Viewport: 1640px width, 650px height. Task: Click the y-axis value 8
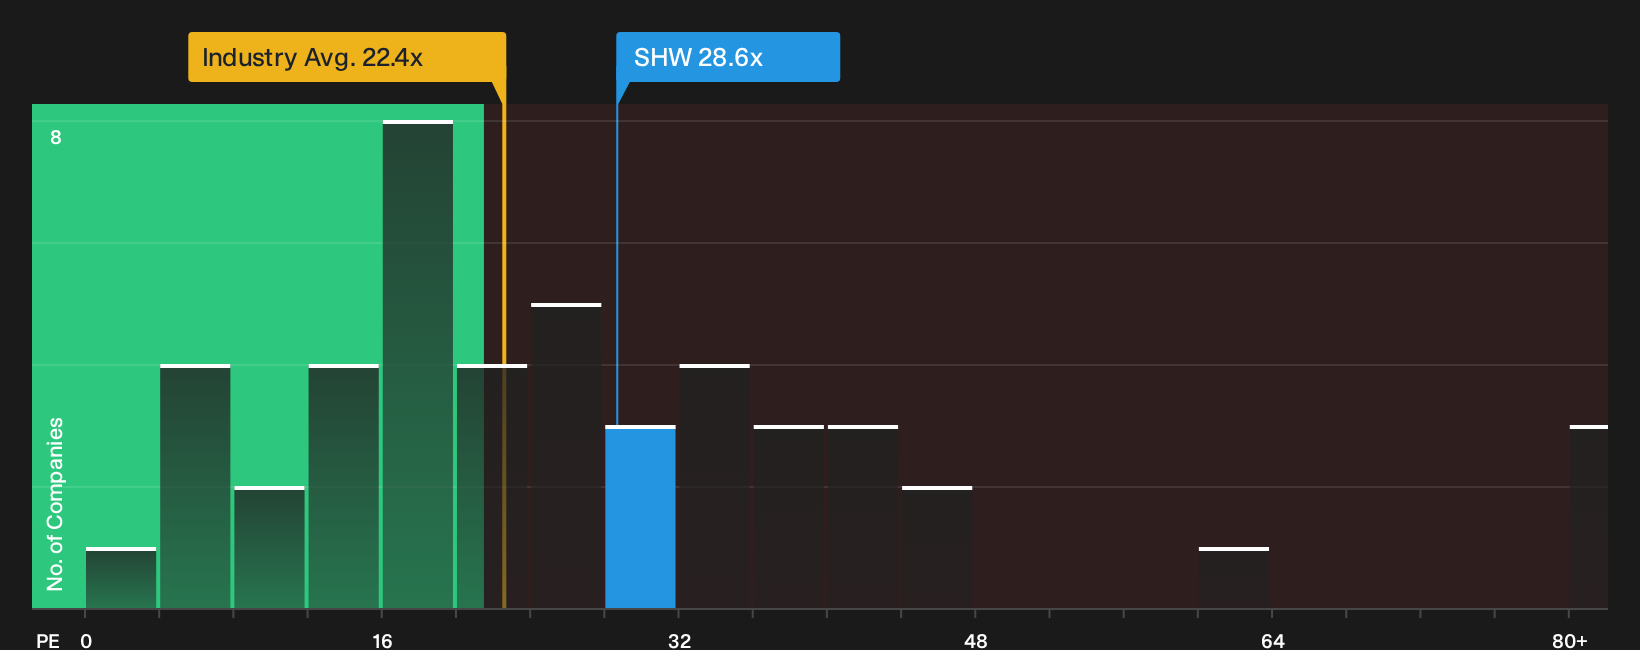click(x=56, y=137)
